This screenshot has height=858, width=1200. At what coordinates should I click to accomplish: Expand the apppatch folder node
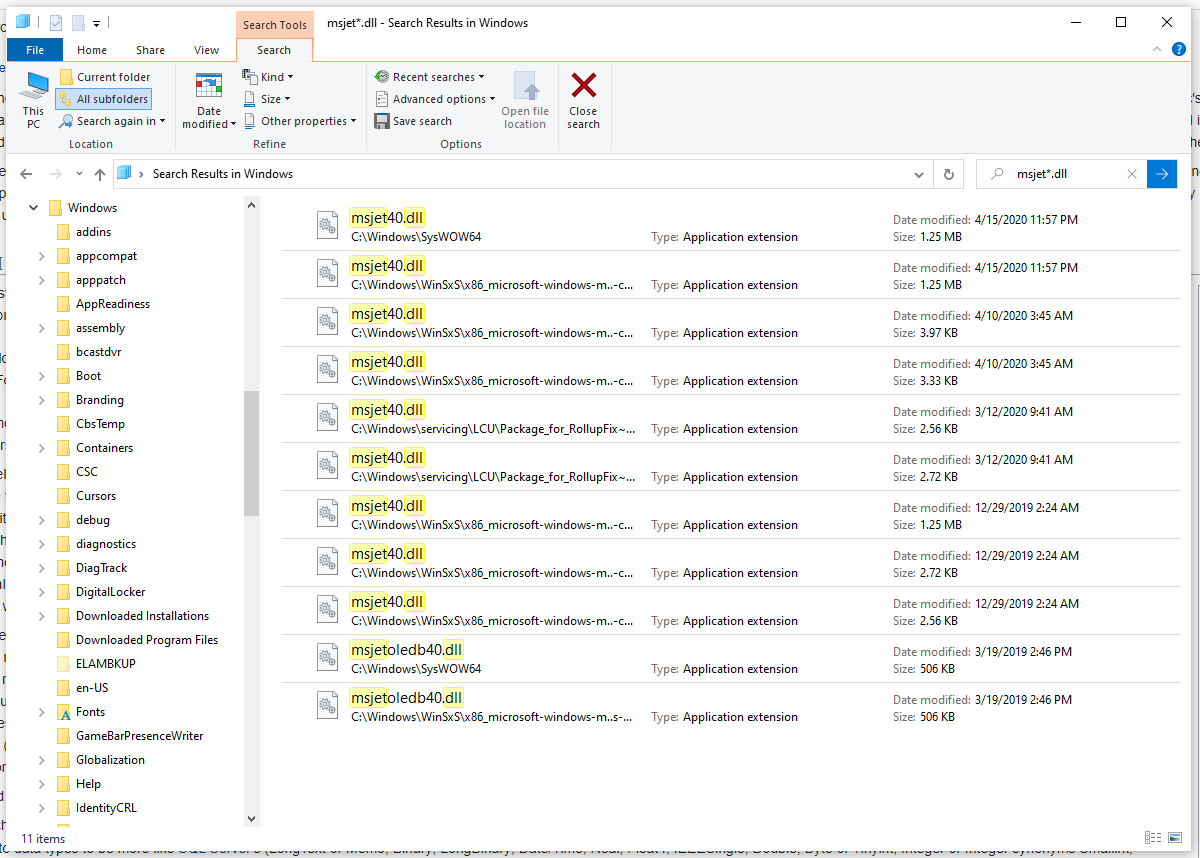pos(41,280)
